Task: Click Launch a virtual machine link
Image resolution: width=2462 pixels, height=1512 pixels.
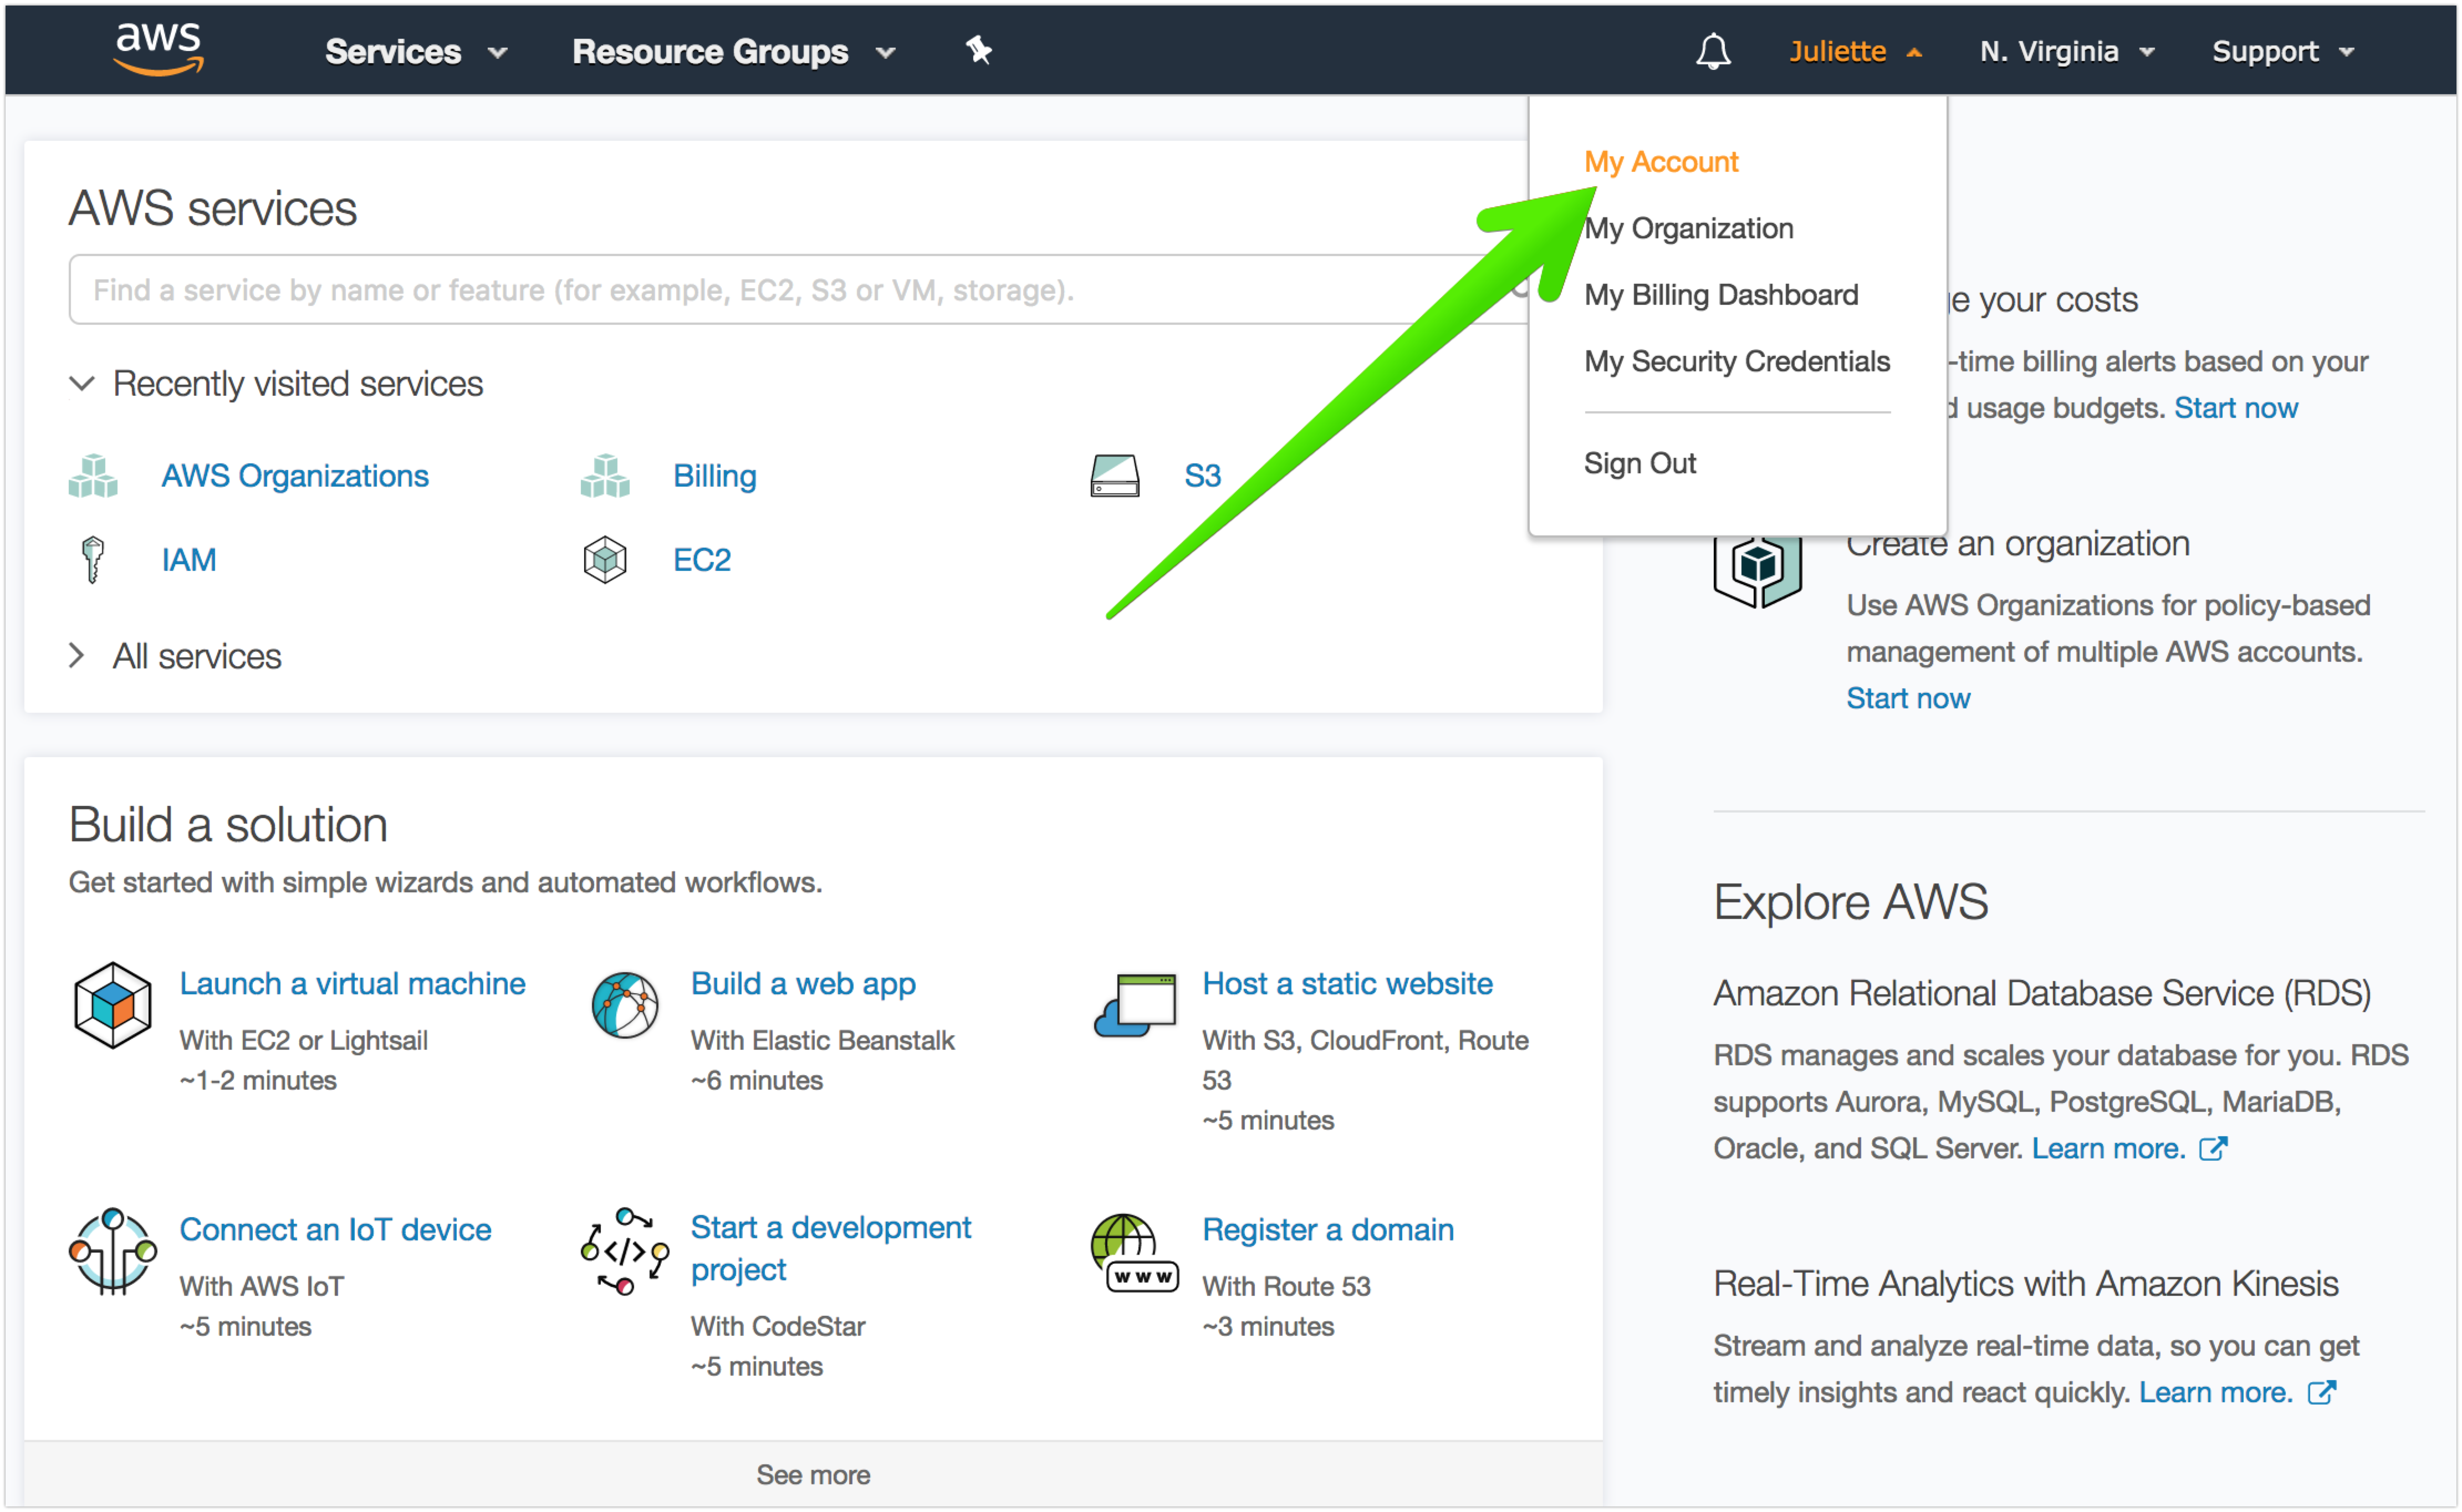Action: pyautogui.click(x=352, y=984)
